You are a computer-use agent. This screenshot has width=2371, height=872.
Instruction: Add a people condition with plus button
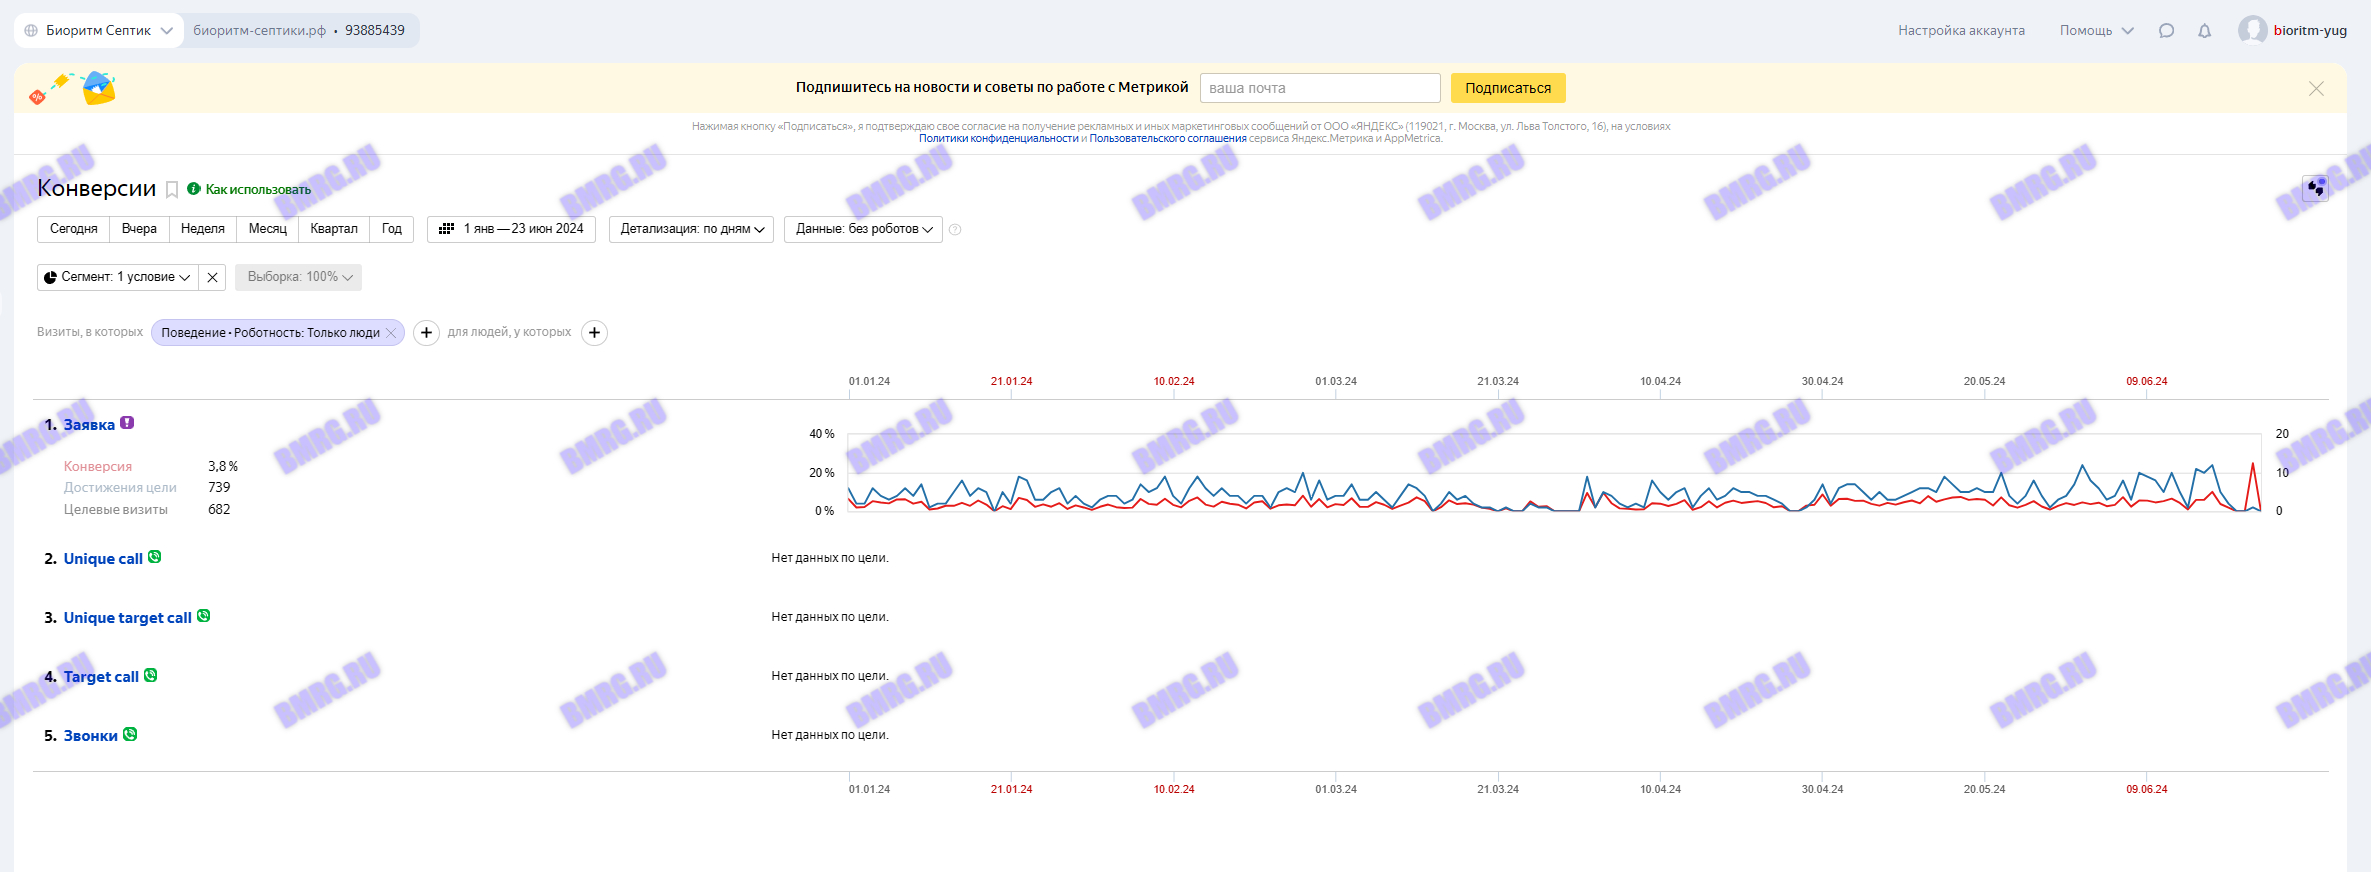tap(594, 333)
